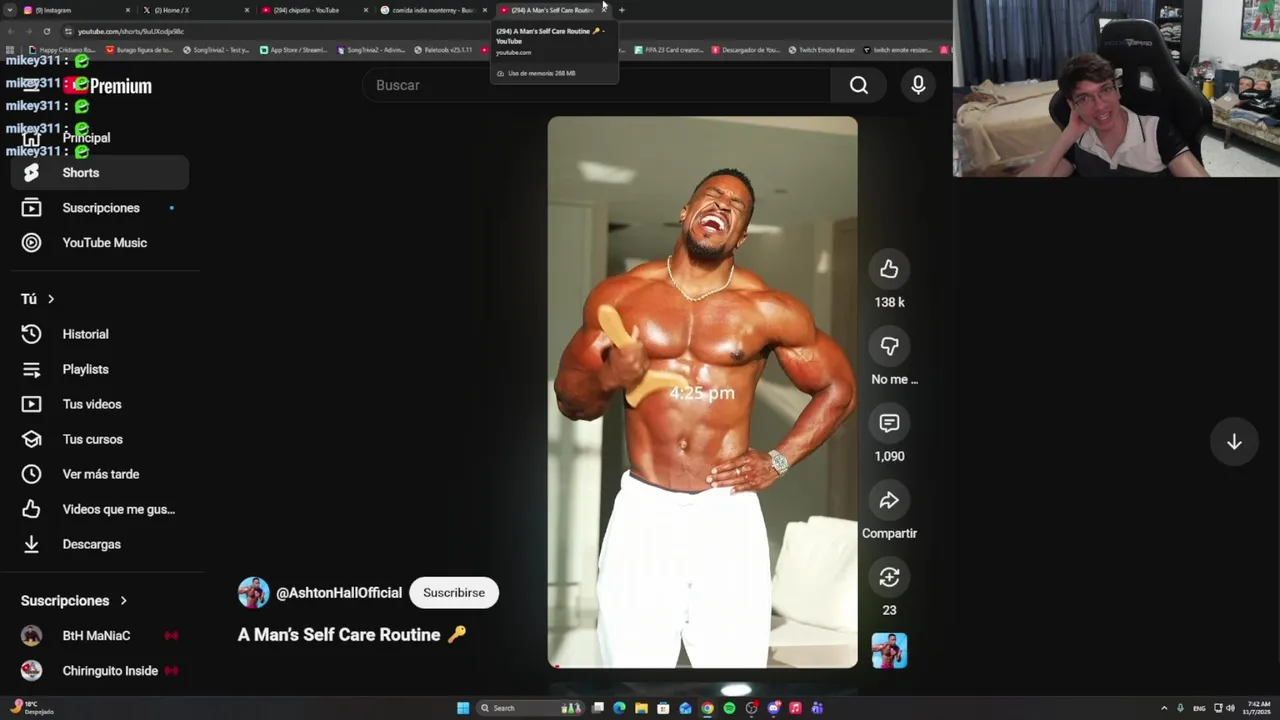This screenshot has width=1280, height=720.
Task: Open the ENG language indicator in tray
Action: pos(1199,708)
